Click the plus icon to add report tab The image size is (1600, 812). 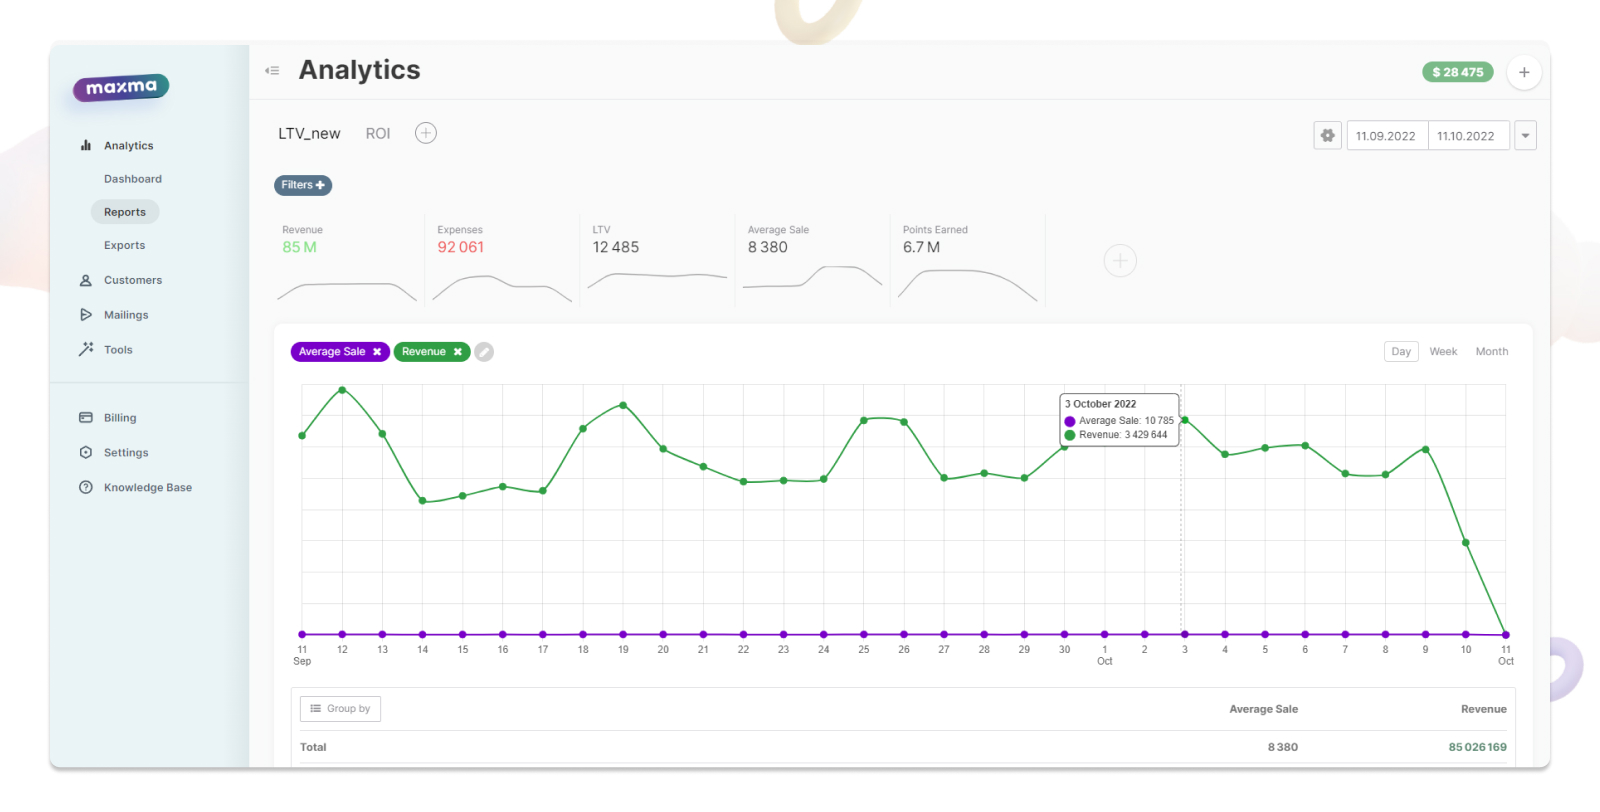coord(426,133)
